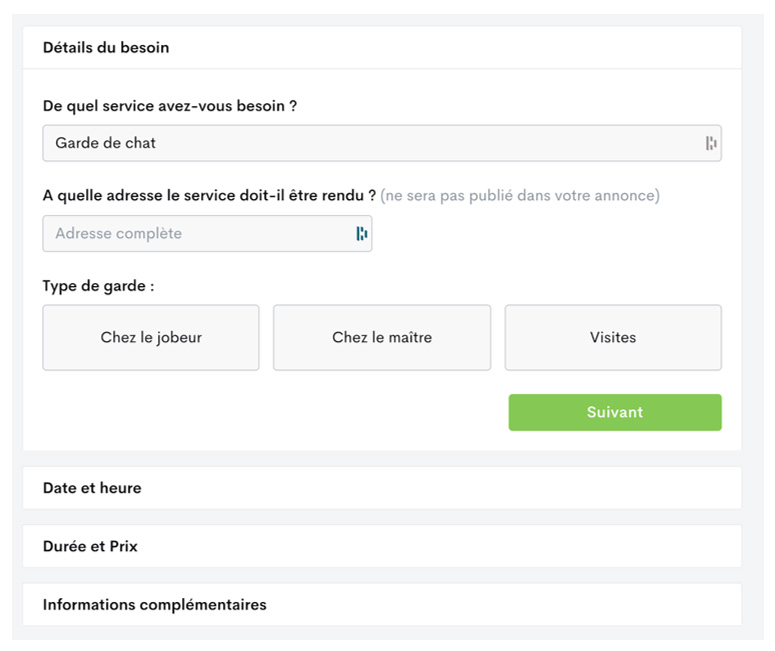Click the "A quelle adresse le service" question label
The height and width of the screenshot is (651, 775).
[209, 195]
